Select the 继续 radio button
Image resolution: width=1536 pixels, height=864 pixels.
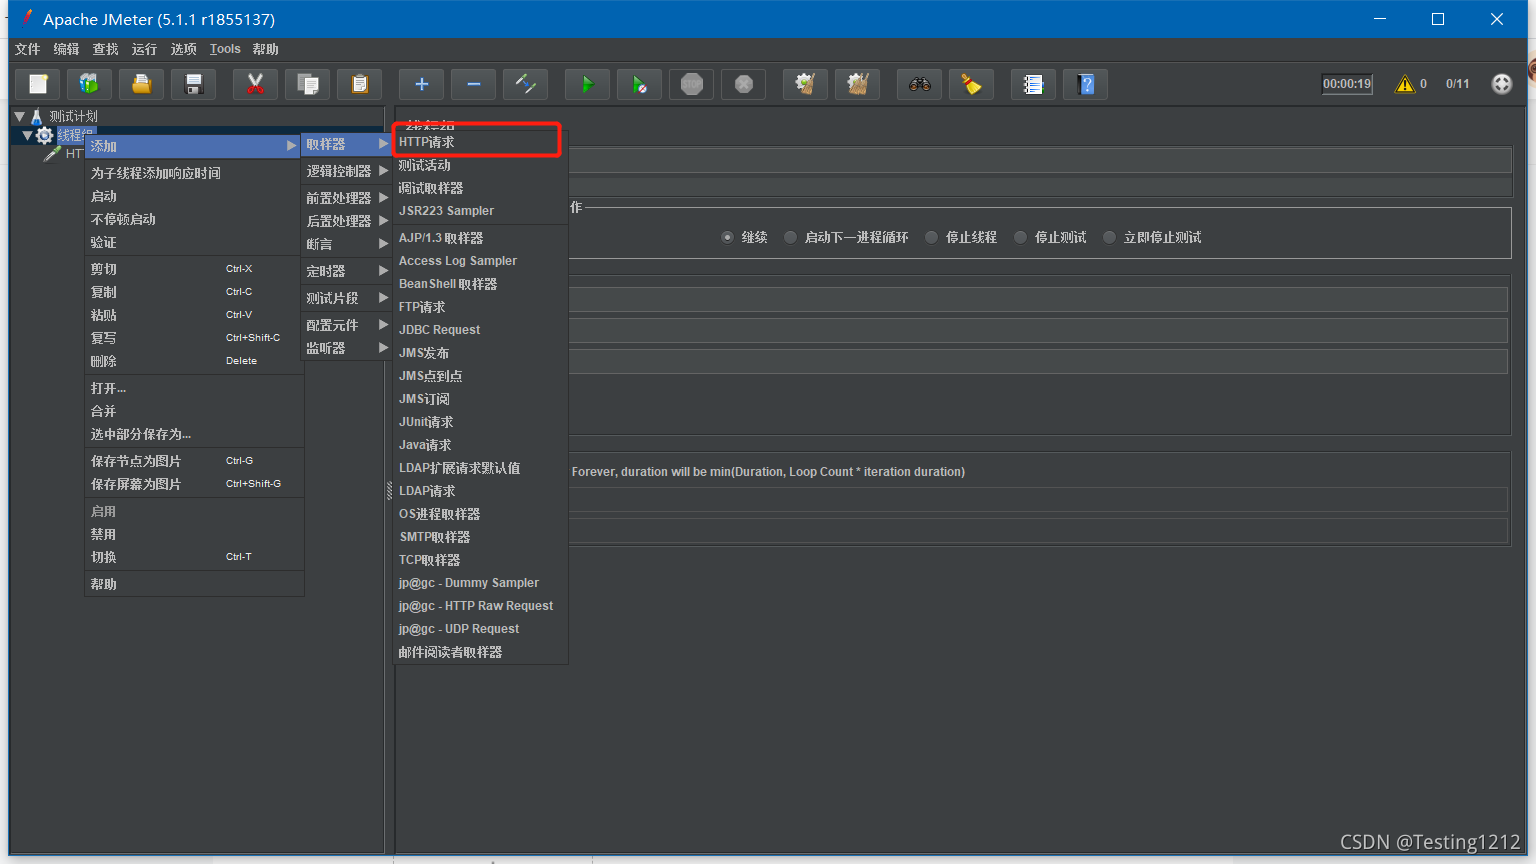727,237
